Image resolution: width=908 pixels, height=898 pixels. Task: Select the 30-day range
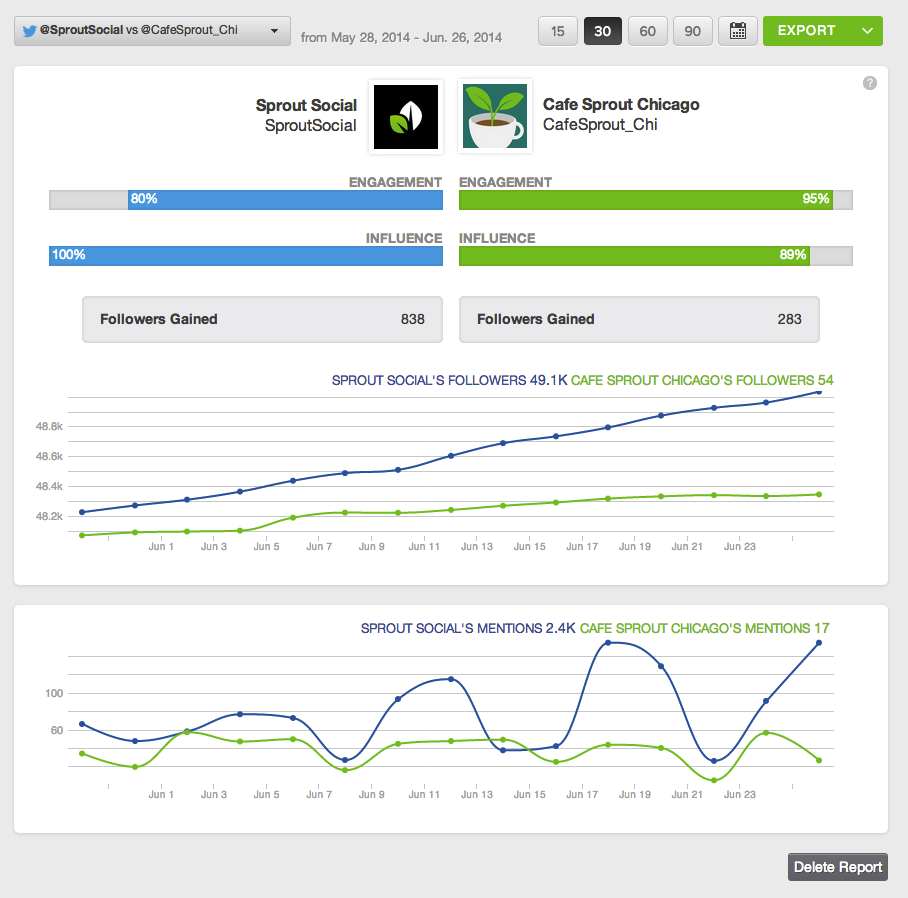pyautogui.click(x=602, y=31)
